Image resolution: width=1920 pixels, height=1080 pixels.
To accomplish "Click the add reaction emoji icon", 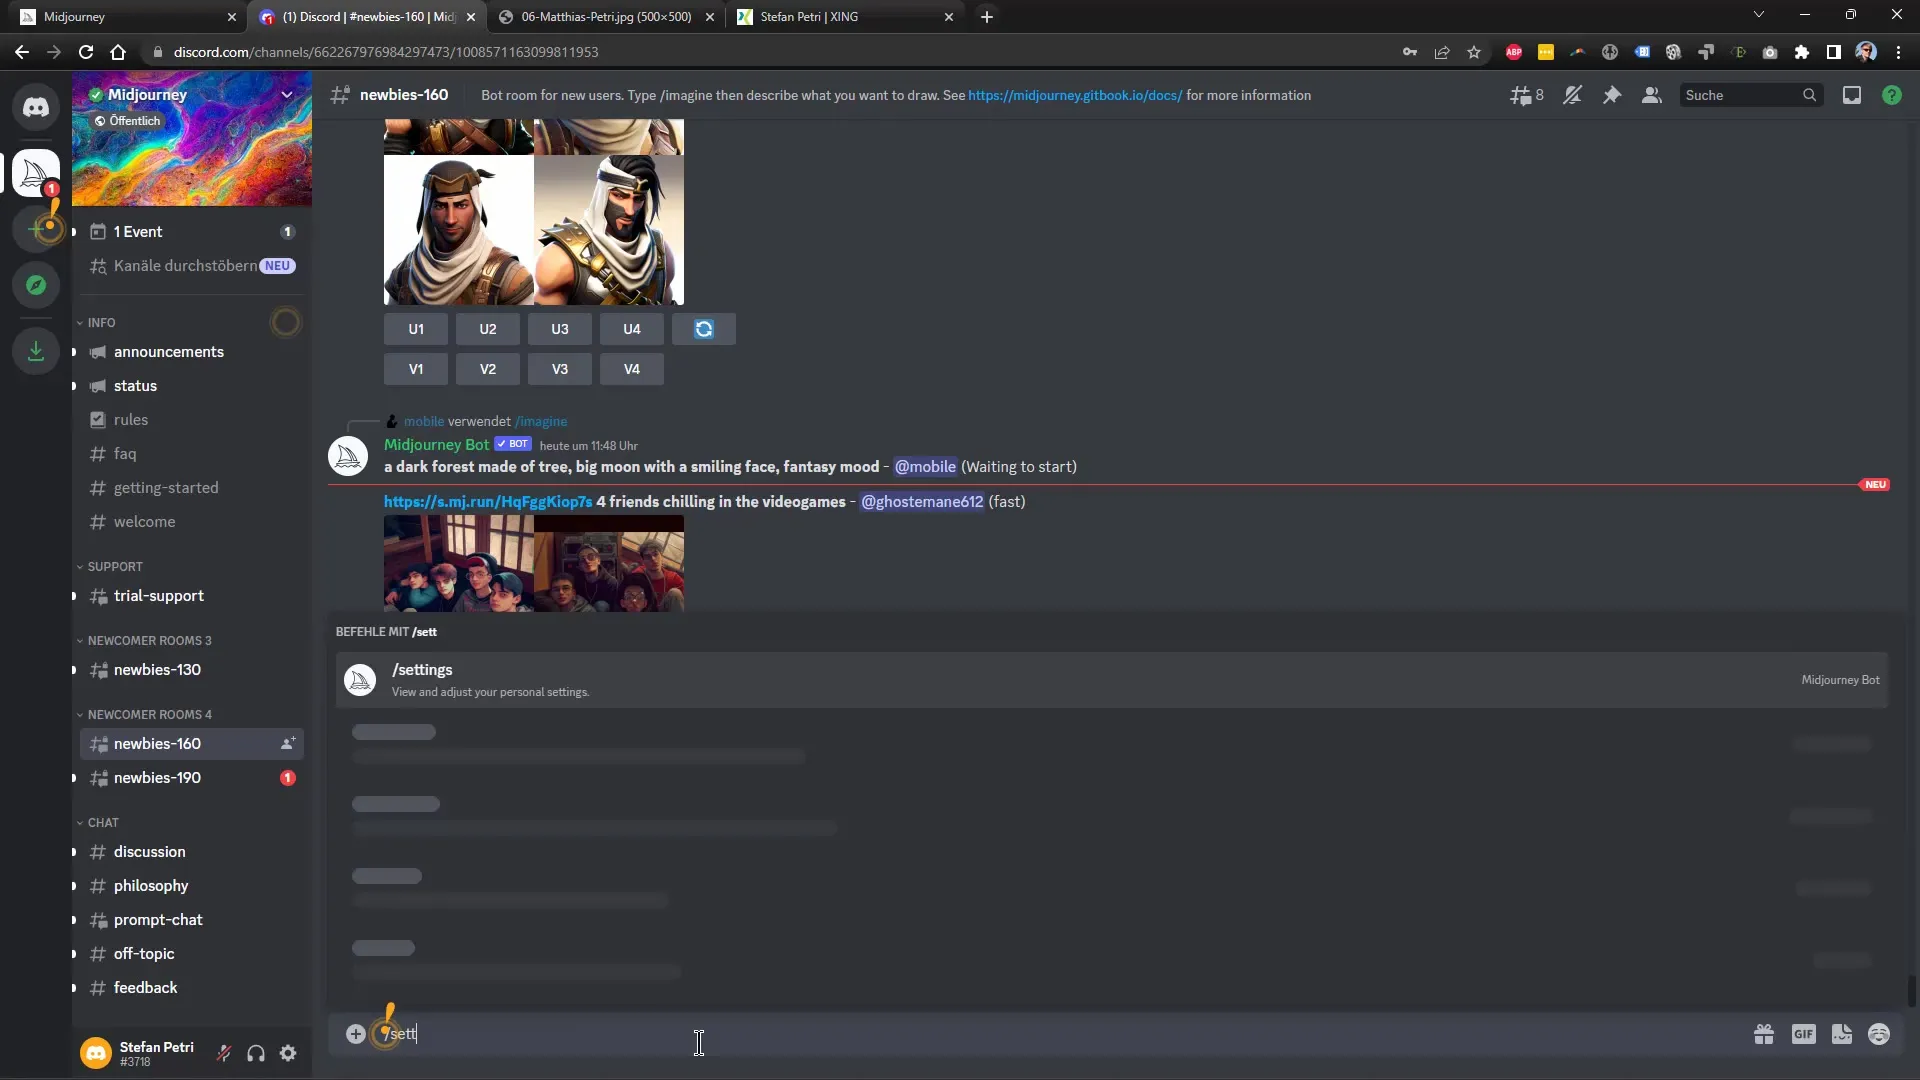I will point(1879,1034).
